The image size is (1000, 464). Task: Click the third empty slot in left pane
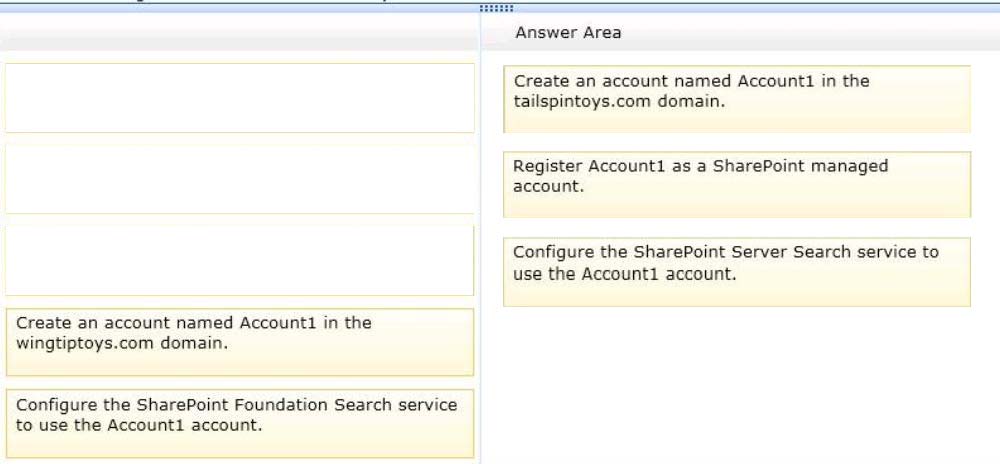(x=240, y=260)
